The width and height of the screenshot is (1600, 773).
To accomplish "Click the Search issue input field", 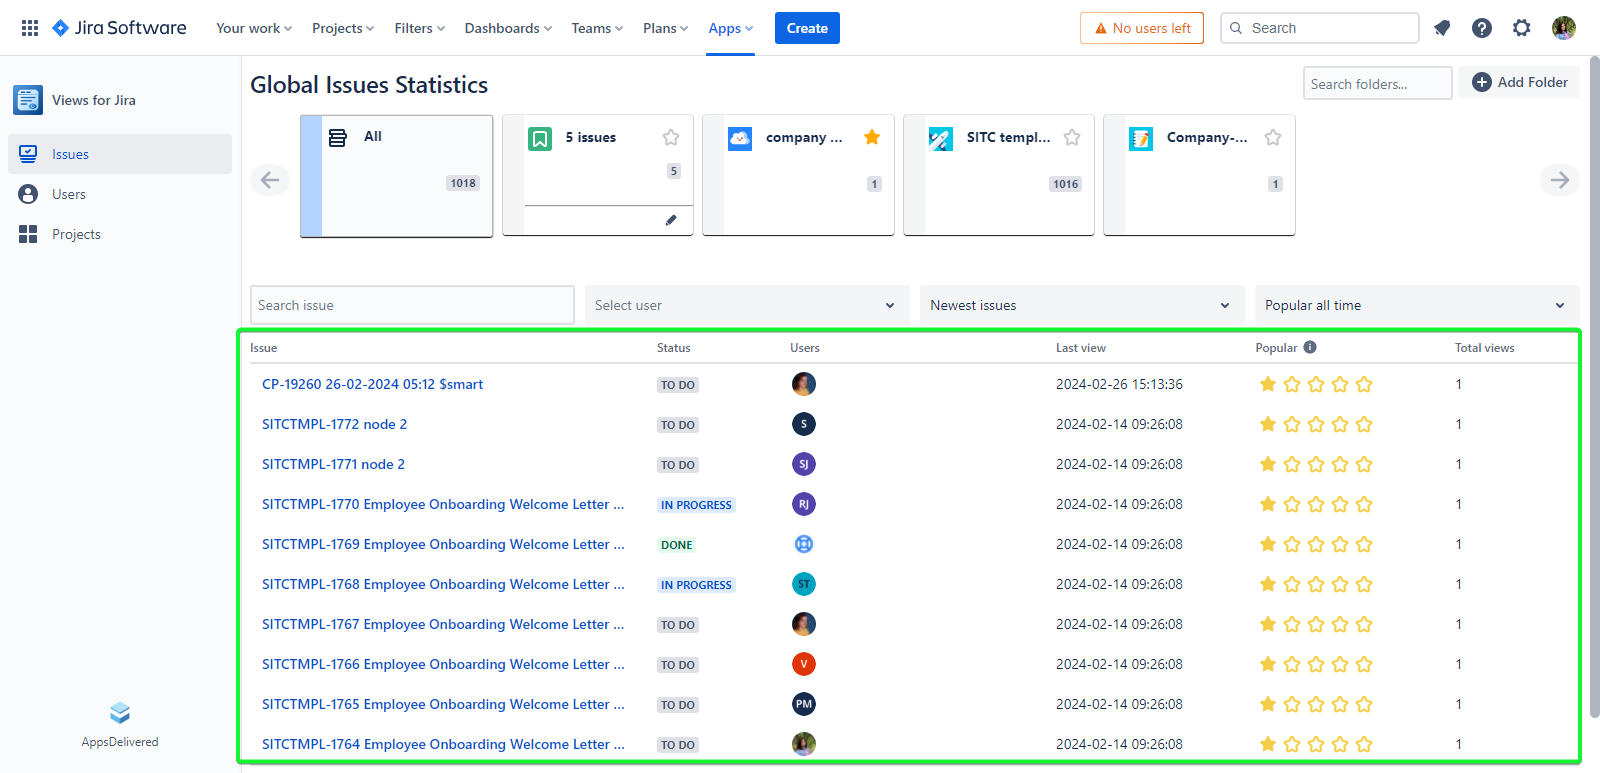I will [x=411, y=305].
